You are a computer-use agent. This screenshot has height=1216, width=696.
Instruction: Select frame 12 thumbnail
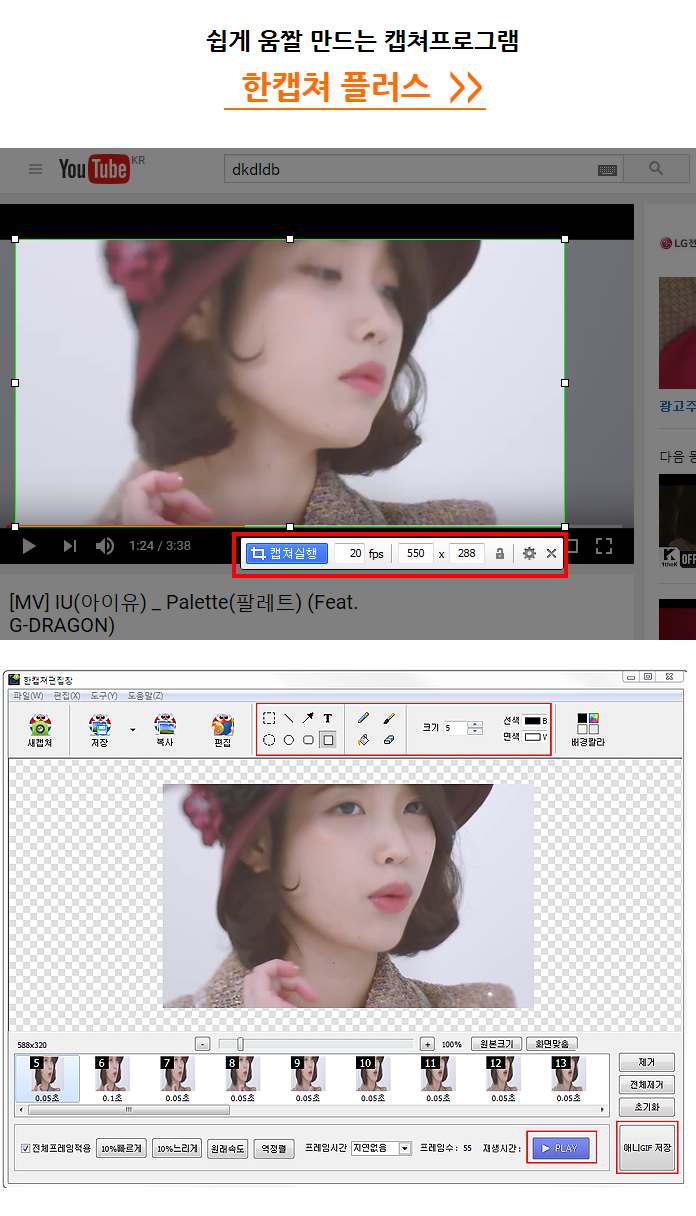point(503,1079)
